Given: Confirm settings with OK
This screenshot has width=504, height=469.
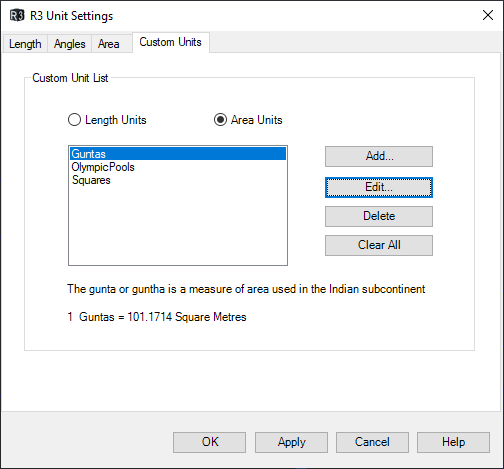Looking at the screenshot, I should click(210, 442).
